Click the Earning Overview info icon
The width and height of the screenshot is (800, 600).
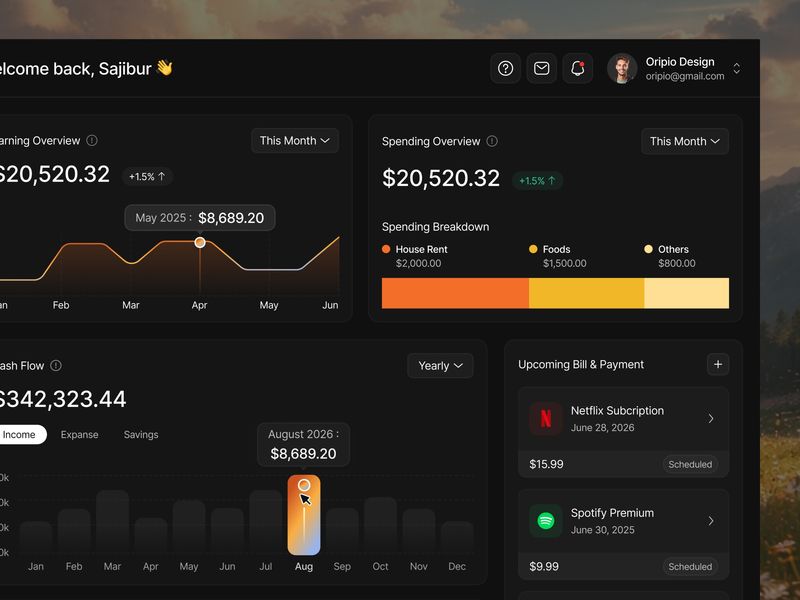[x=94, y=141]
